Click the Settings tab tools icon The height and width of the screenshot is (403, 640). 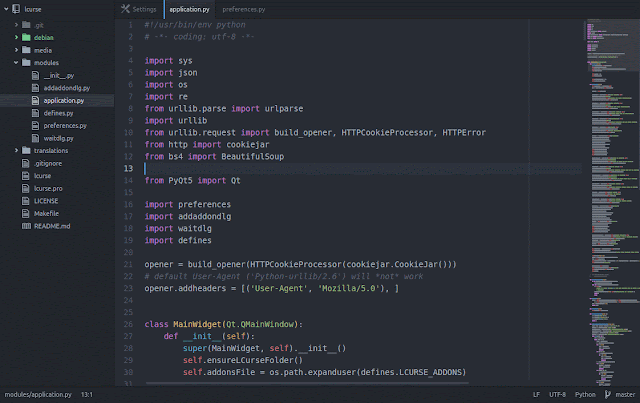[125, 9]
